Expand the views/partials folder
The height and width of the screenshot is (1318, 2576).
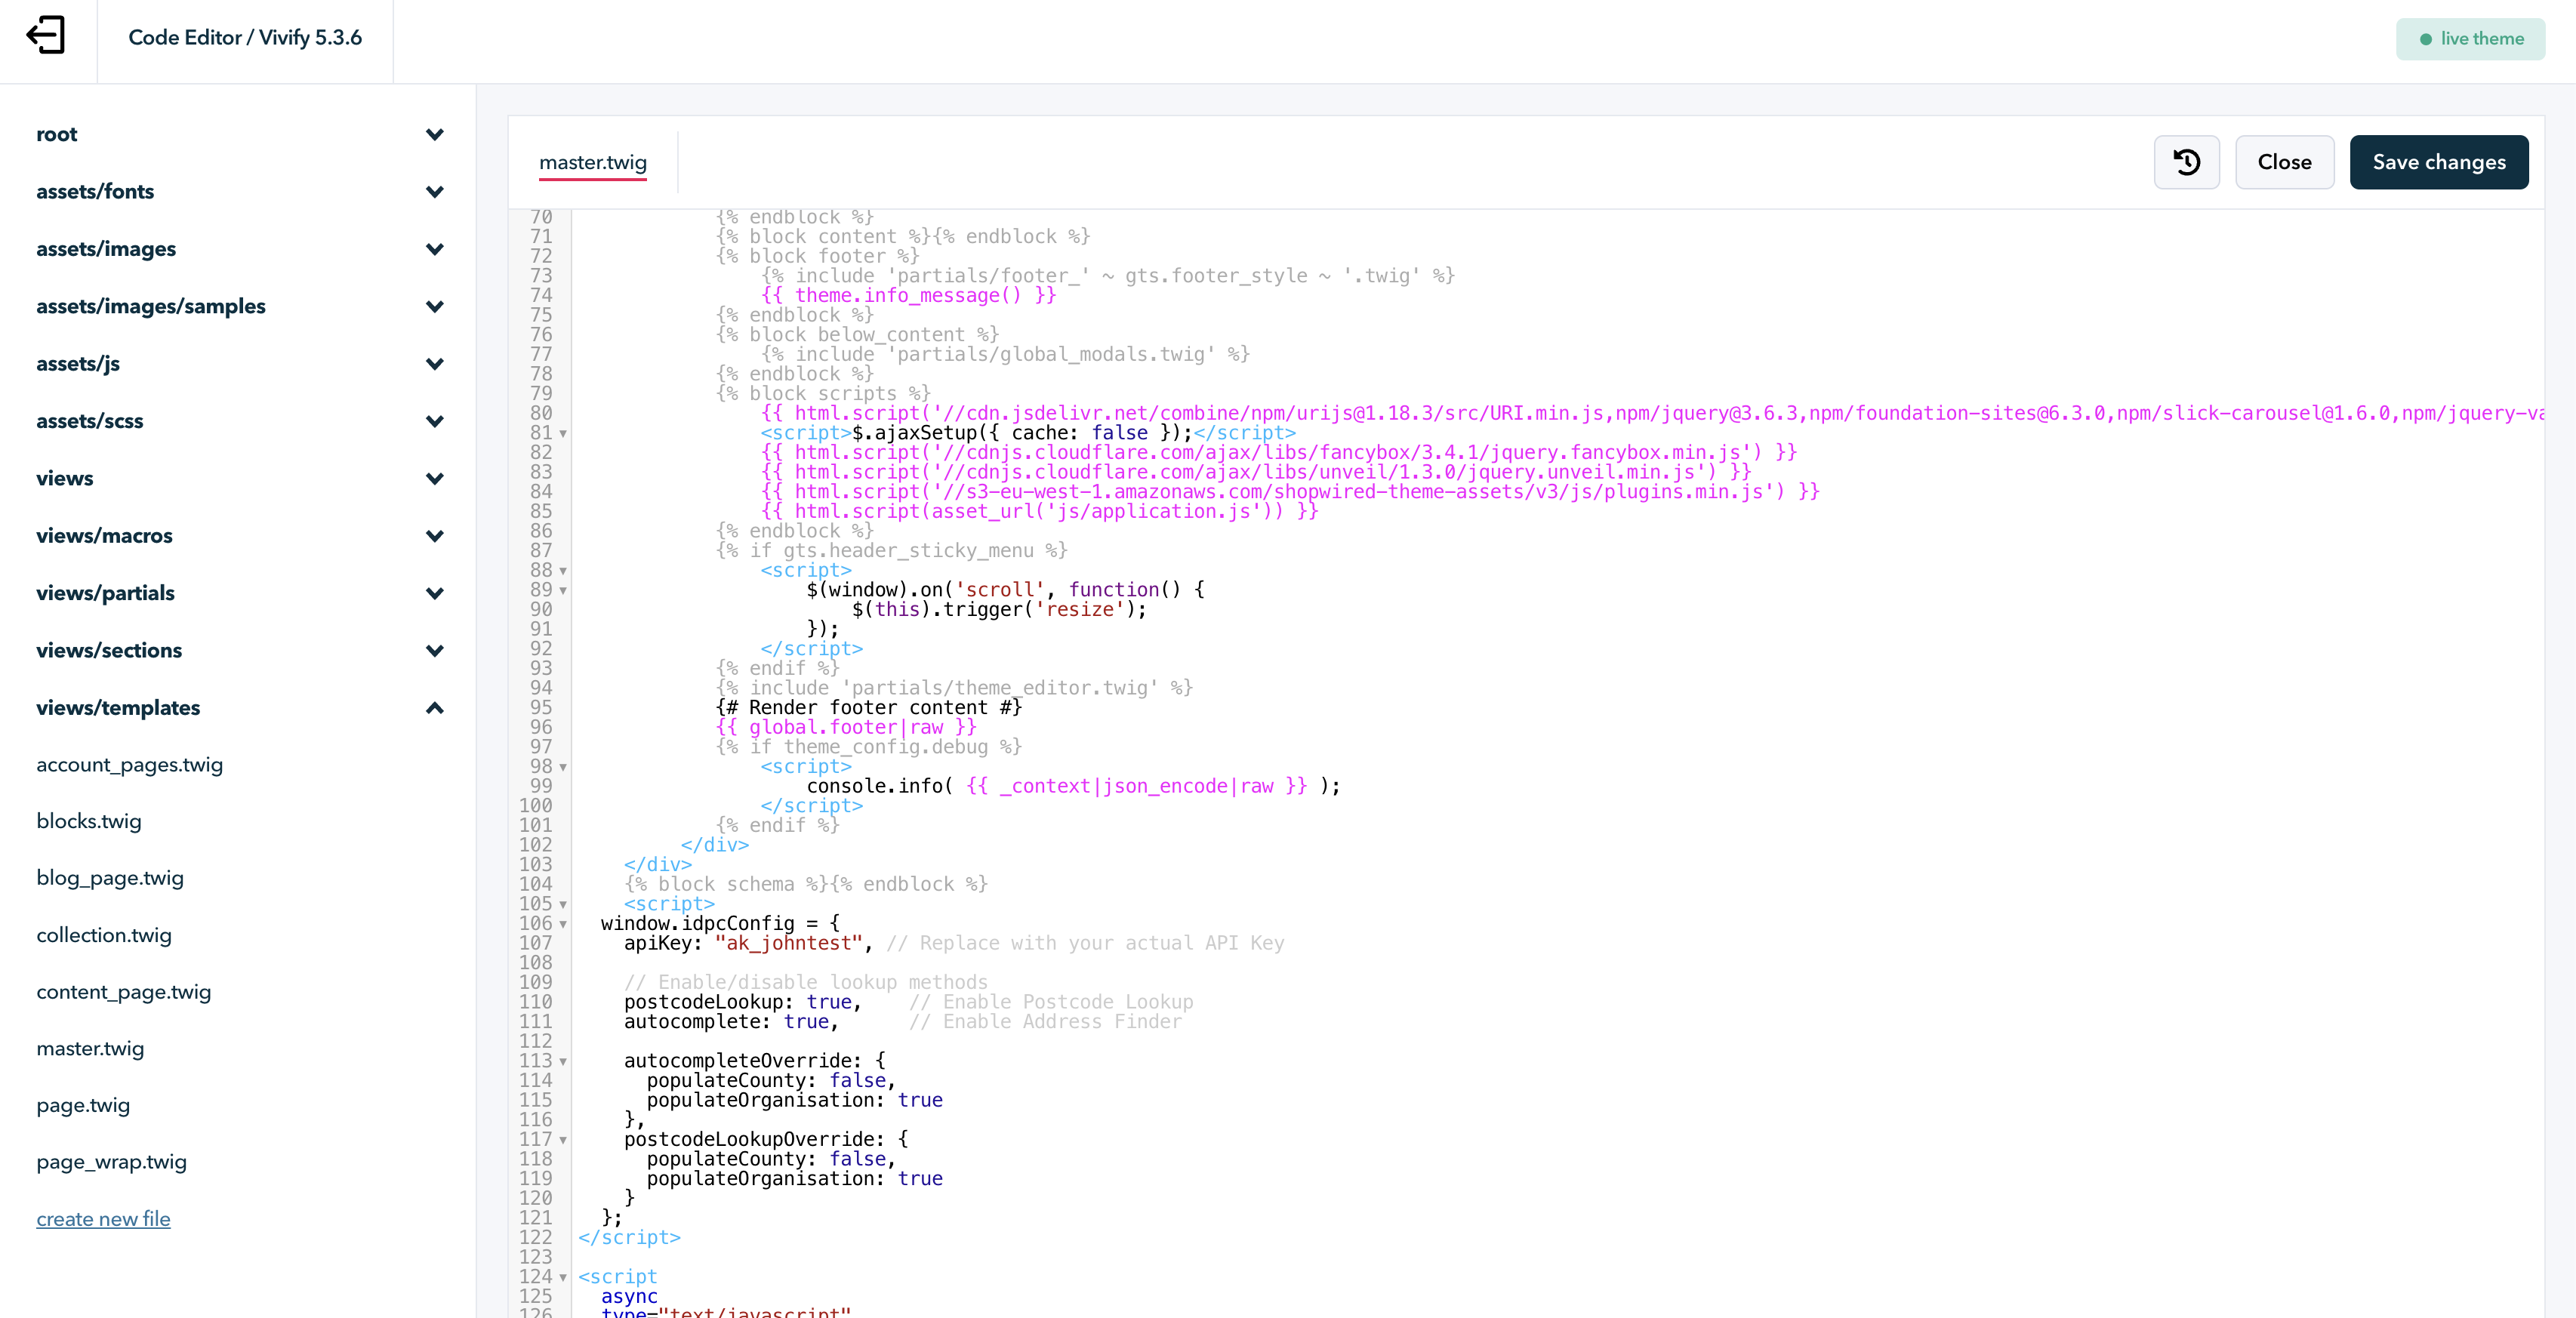(x=435, y=593)
